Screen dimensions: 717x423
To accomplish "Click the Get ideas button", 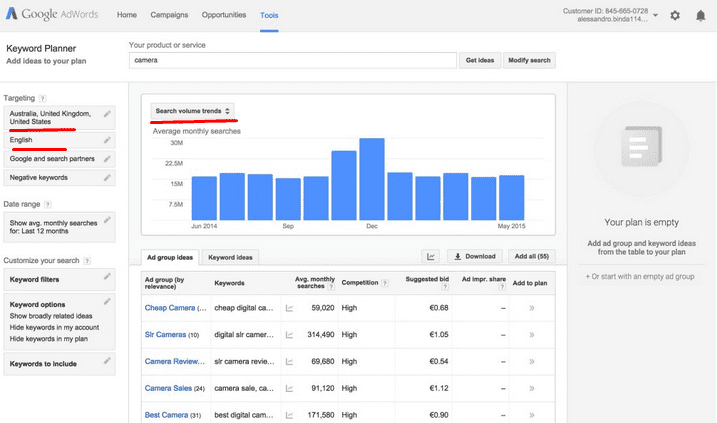I will [x=480, y=60].
